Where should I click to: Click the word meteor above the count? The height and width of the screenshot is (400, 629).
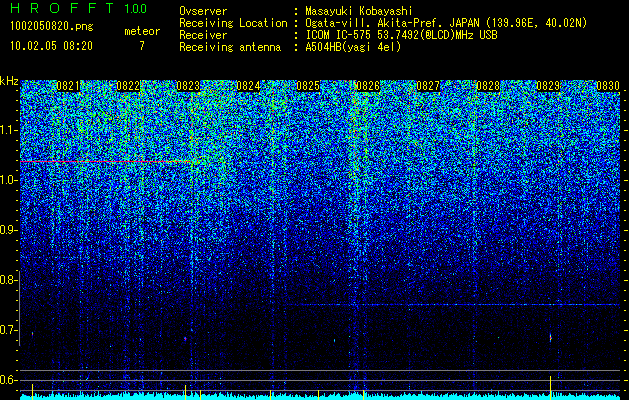coord(142,31)
